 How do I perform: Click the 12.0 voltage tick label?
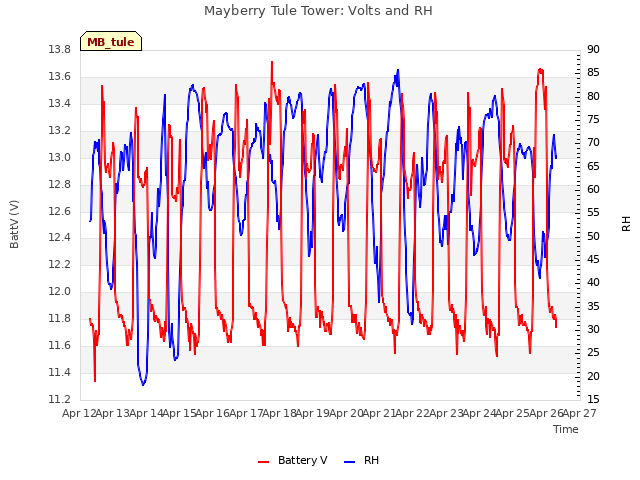pyautogui.click(x=59, y=292)
